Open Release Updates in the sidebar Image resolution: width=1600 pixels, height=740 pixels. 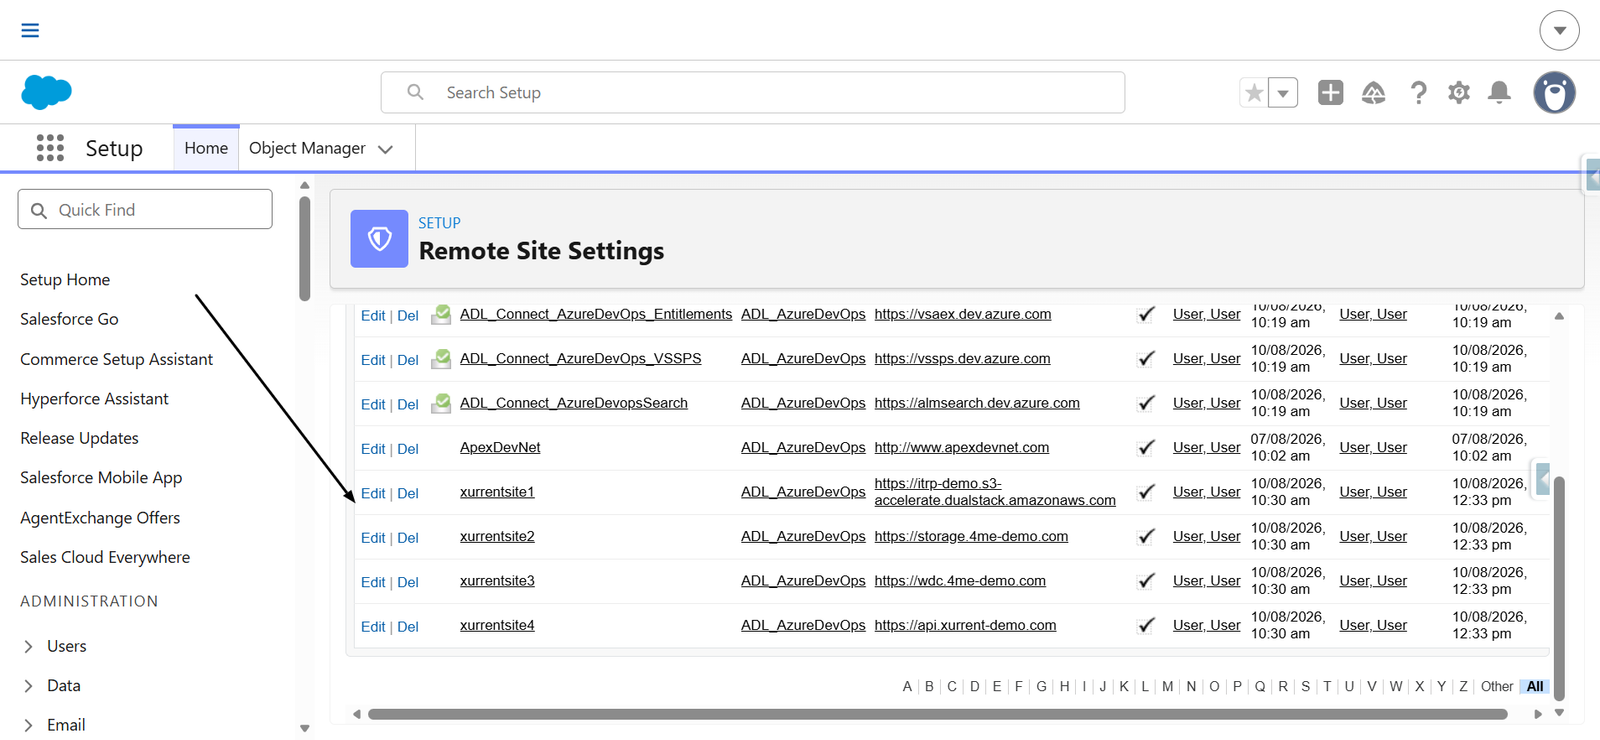click(x=79, y=438)
